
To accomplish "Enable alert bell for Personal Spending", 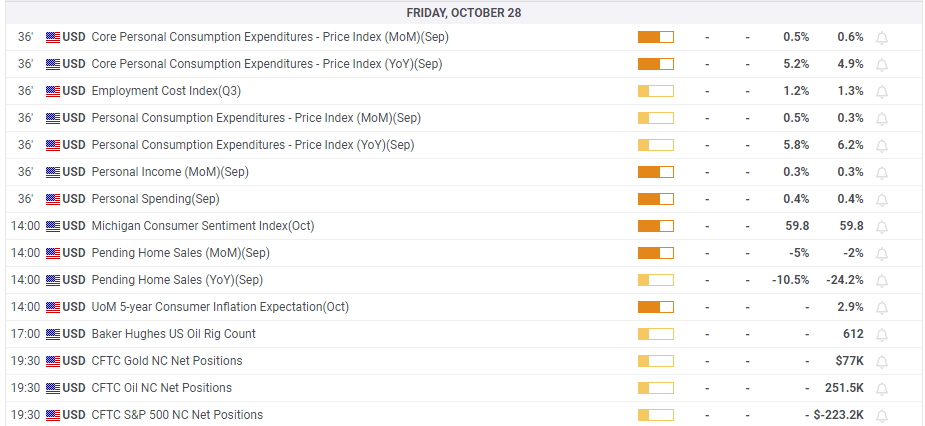I will 882,200.
